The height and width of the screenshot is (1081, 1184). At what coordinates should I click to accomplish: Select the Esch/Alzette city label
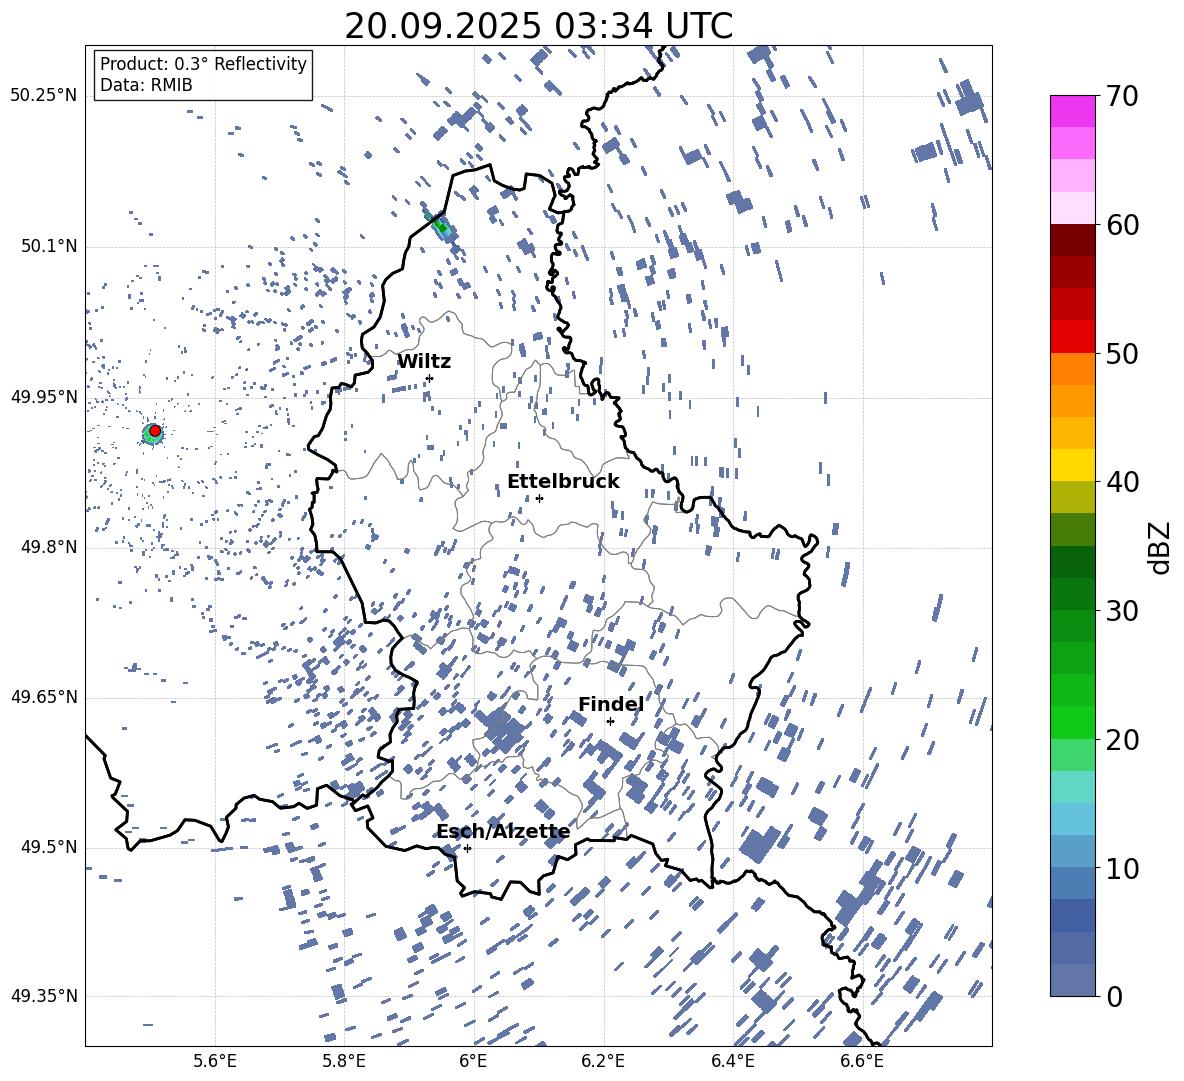click(x=503, y=831)
